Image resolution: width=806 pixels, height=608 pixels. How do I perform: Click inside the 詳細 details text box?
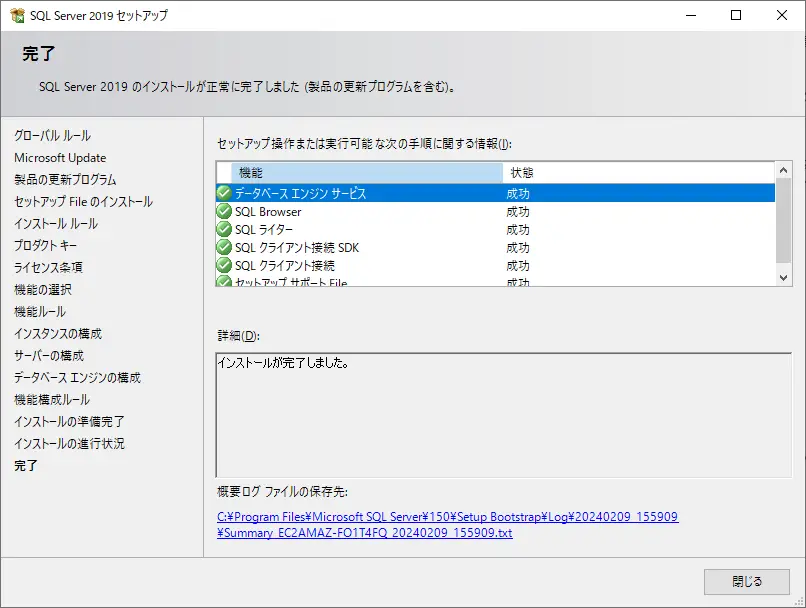pyautogui.click(x=504, y=415)
